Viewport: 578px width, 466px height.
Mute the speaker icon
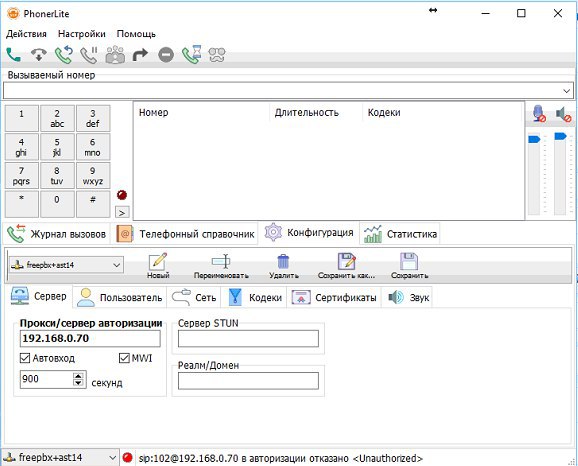(564, 114)
